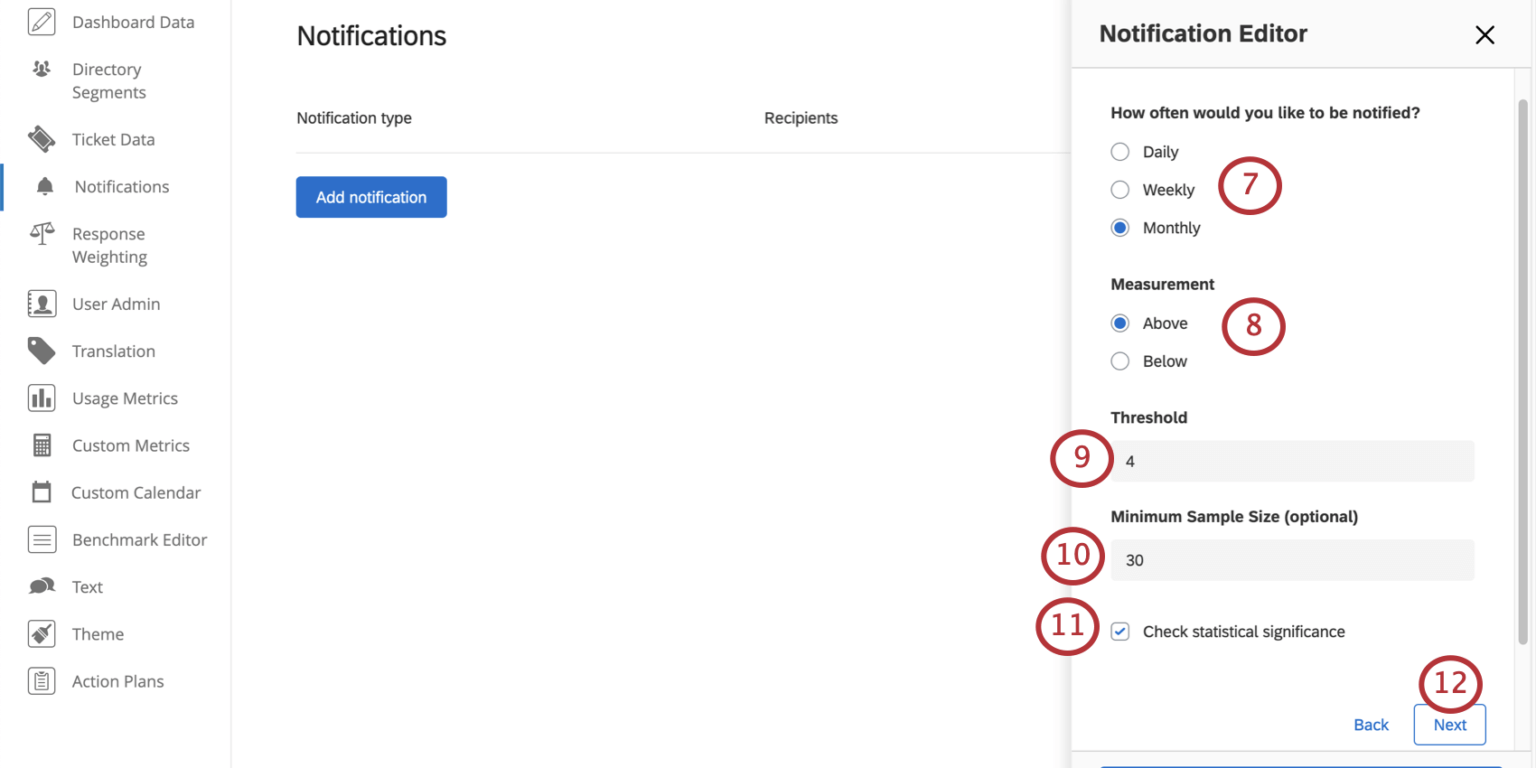This screenshot has height=768, width=1536.
Task: Click the Theme brush icon
Action: tap(41, 634)
